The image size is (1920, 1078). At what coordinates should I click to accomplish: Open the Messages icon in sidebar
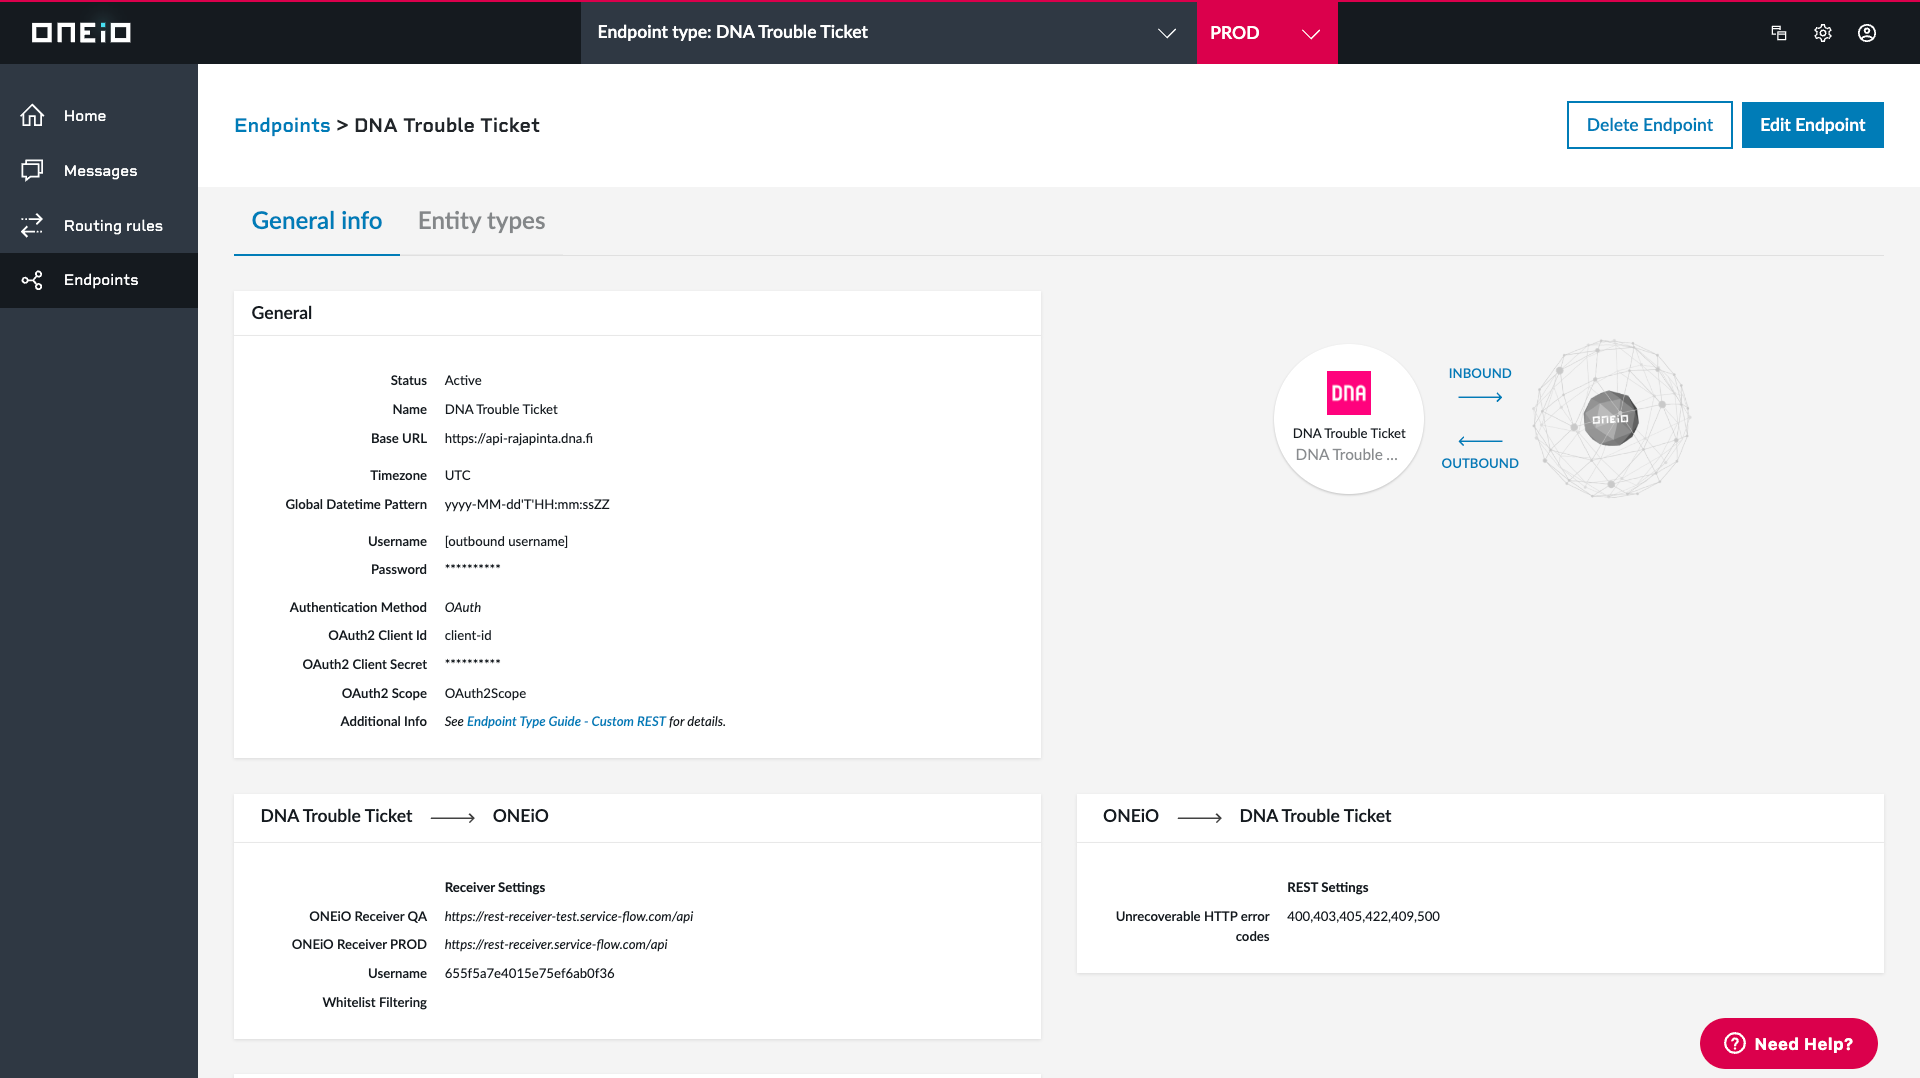pos(32,171)
